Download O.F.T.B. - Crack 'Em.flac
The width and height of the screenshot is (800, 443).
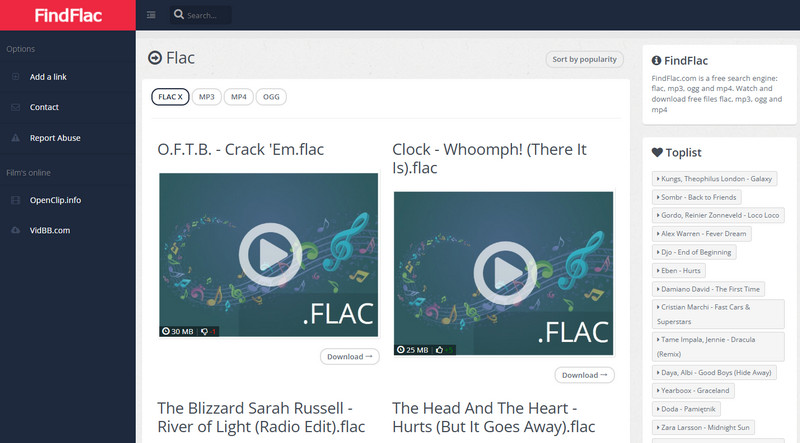tap(349, 357)
